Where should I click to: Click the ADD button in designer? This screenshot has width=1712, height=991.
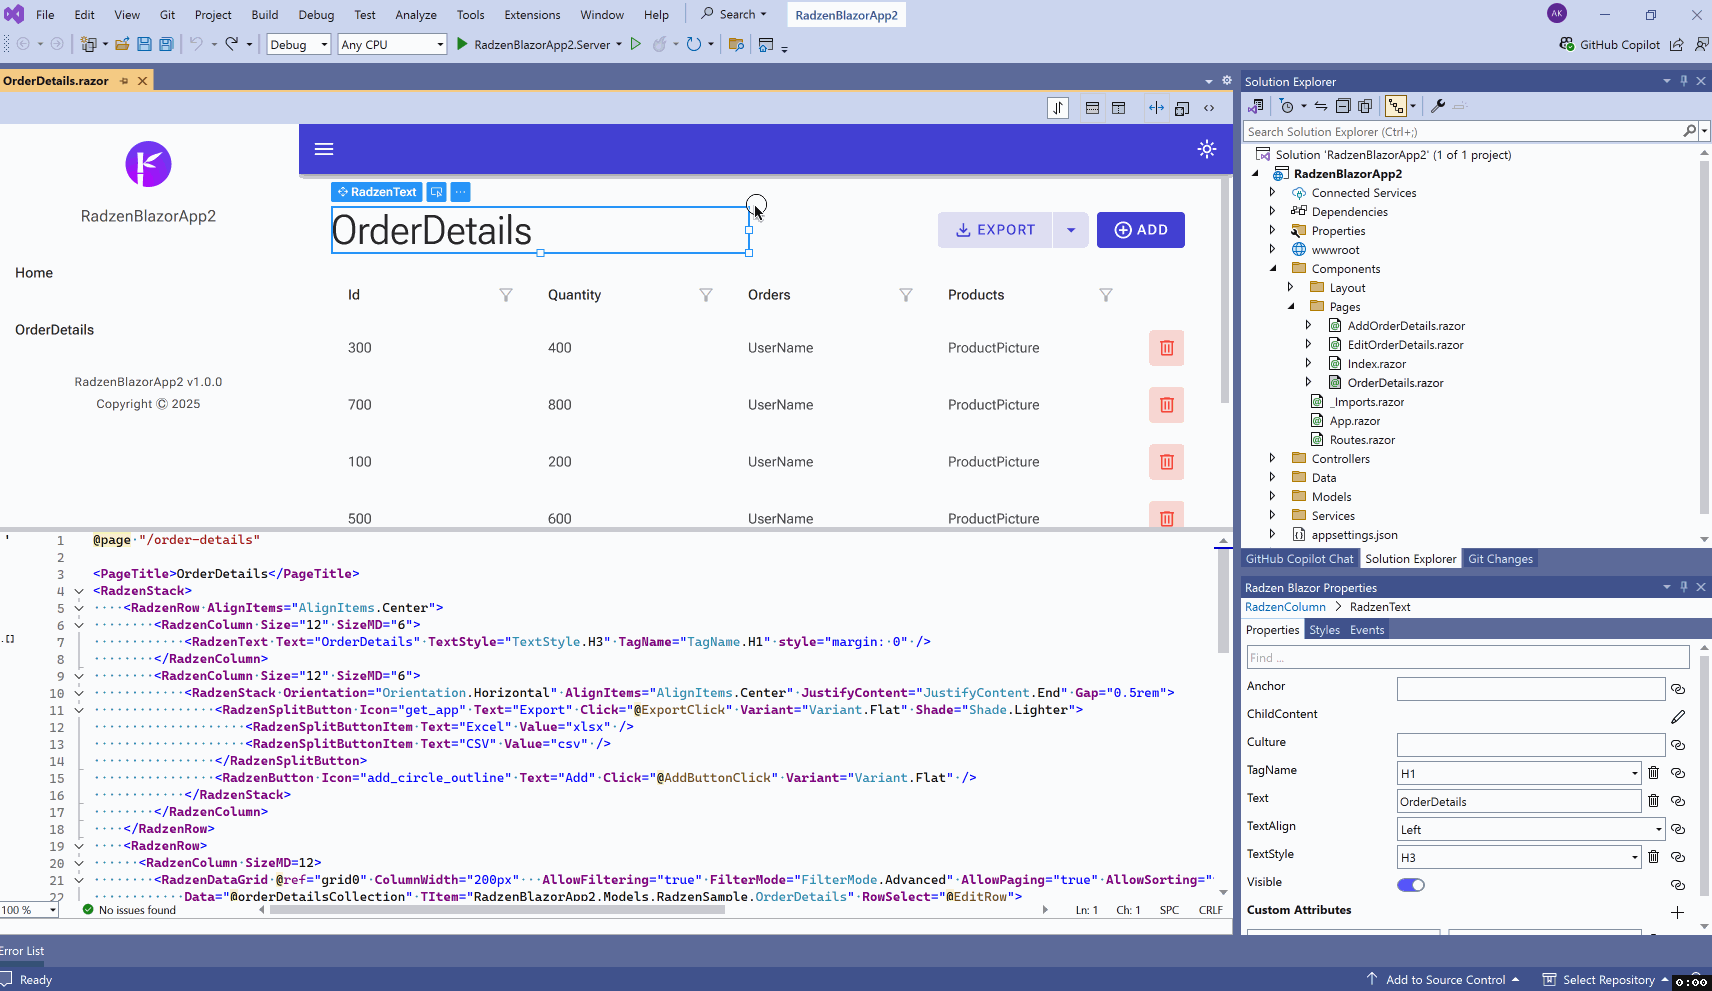pos(1141,230)
